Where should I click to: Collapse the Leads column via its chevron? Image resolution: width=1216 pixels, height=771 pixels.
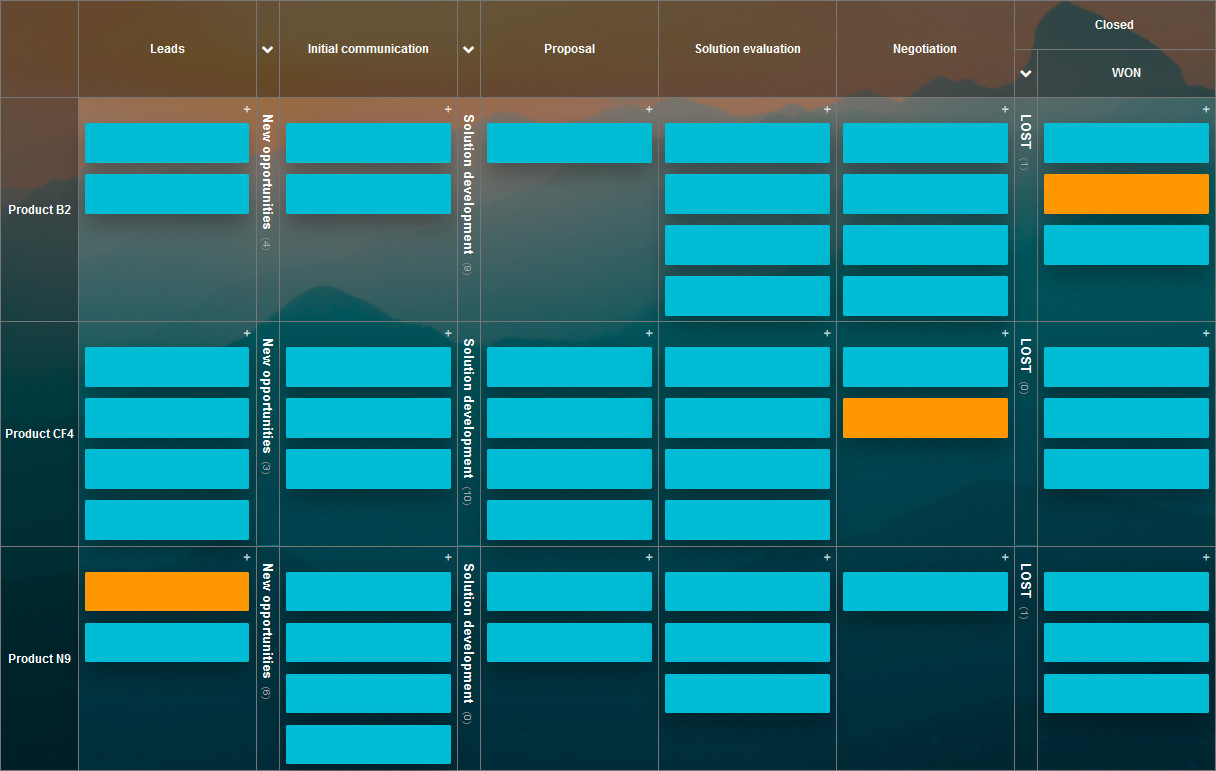point(266,48)
